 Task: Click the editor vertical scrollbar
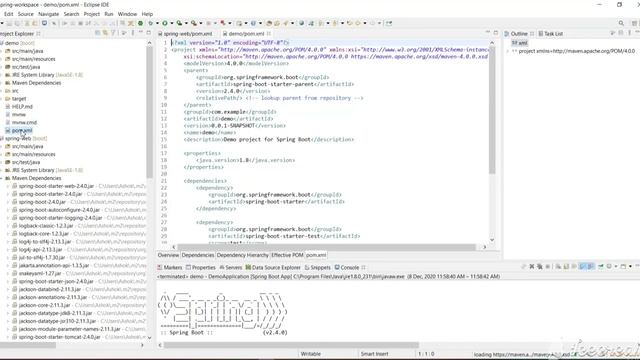pos(492,110)
